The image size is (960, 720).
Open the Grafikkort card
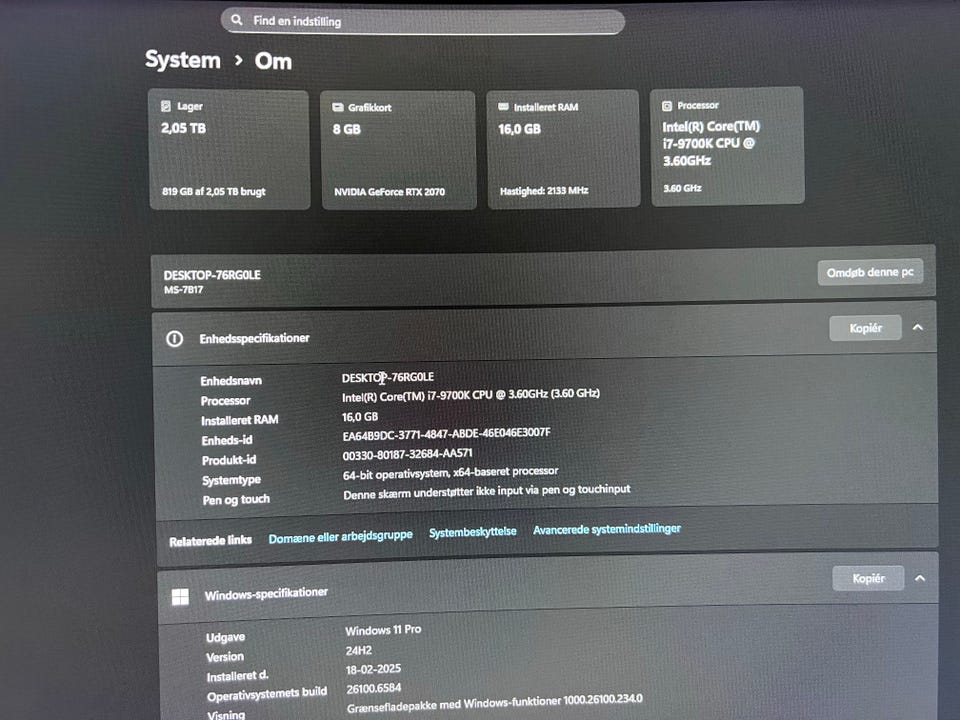tap(399, 151)
